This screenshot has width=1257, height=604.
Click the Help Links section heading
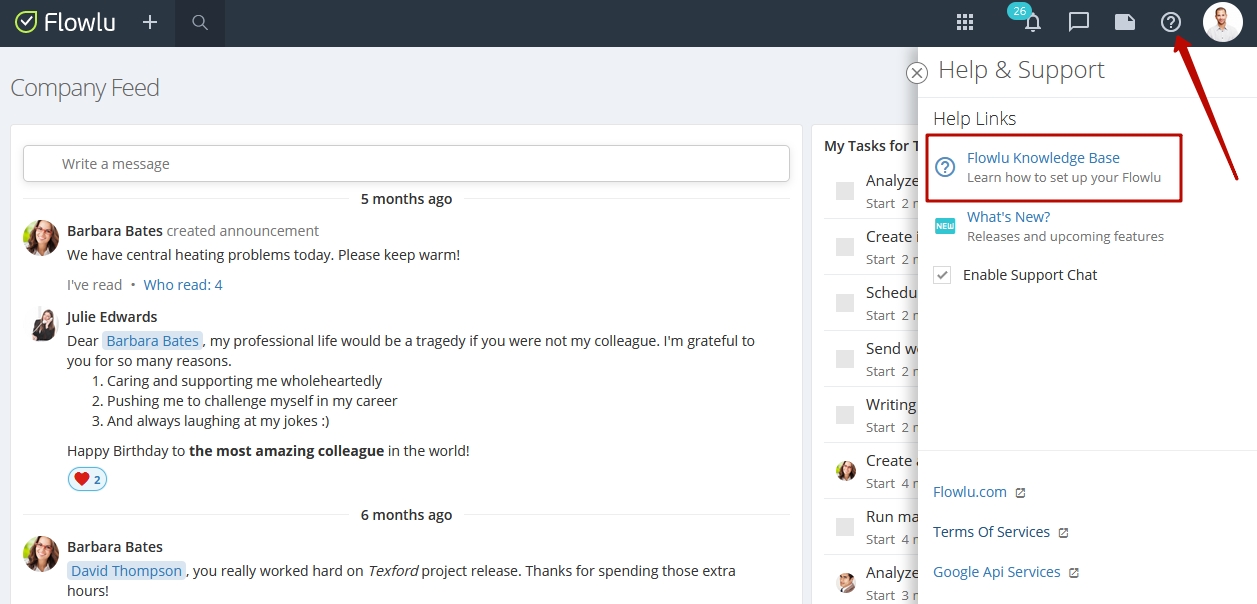tap(974, 118)
